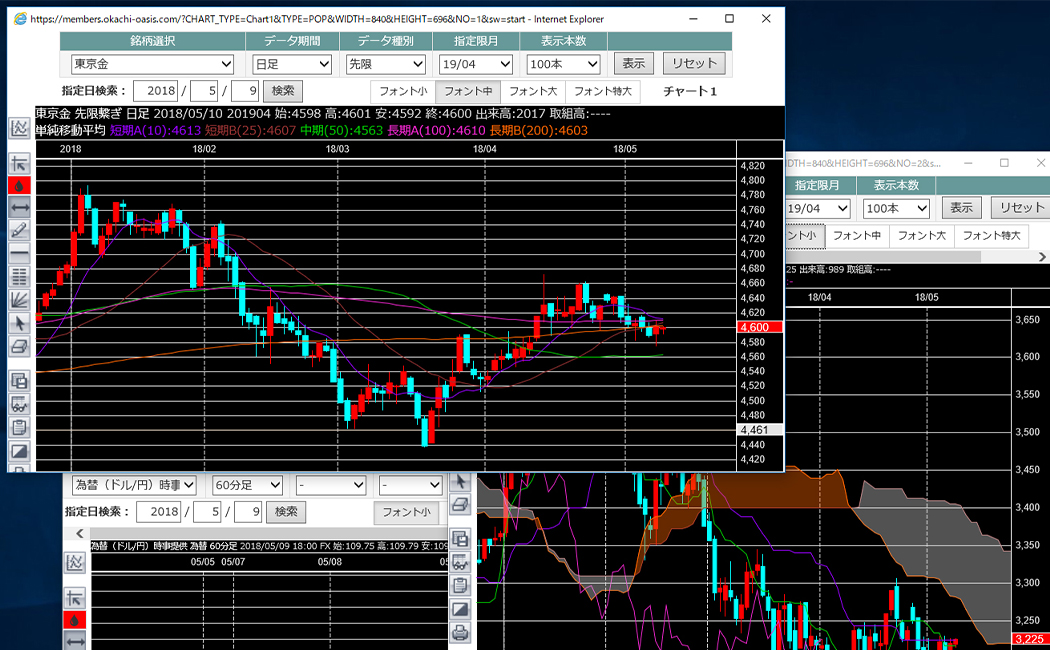Switch font size to フォント小 in Tokyo Gold window

tap(402, 91)
